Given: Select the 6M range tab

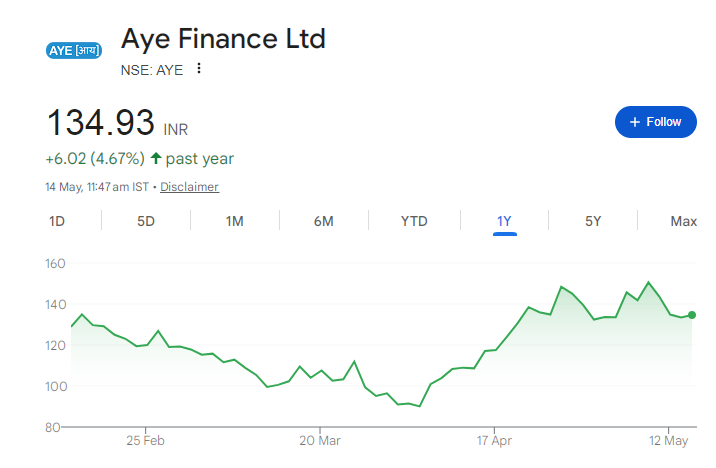Looking at the screenshot, I should 323,221.
